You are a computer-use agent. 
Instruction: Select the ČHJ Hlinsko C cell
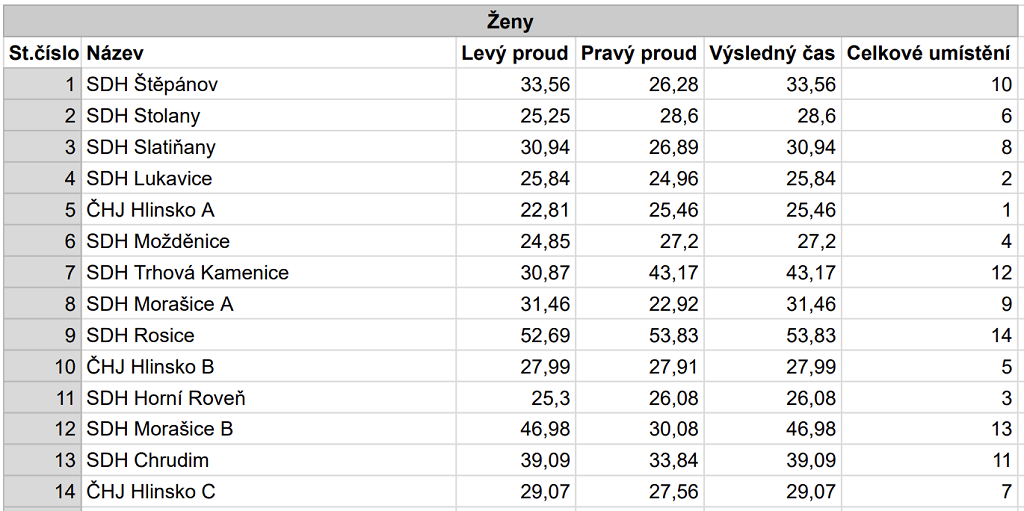pos(268,492)
